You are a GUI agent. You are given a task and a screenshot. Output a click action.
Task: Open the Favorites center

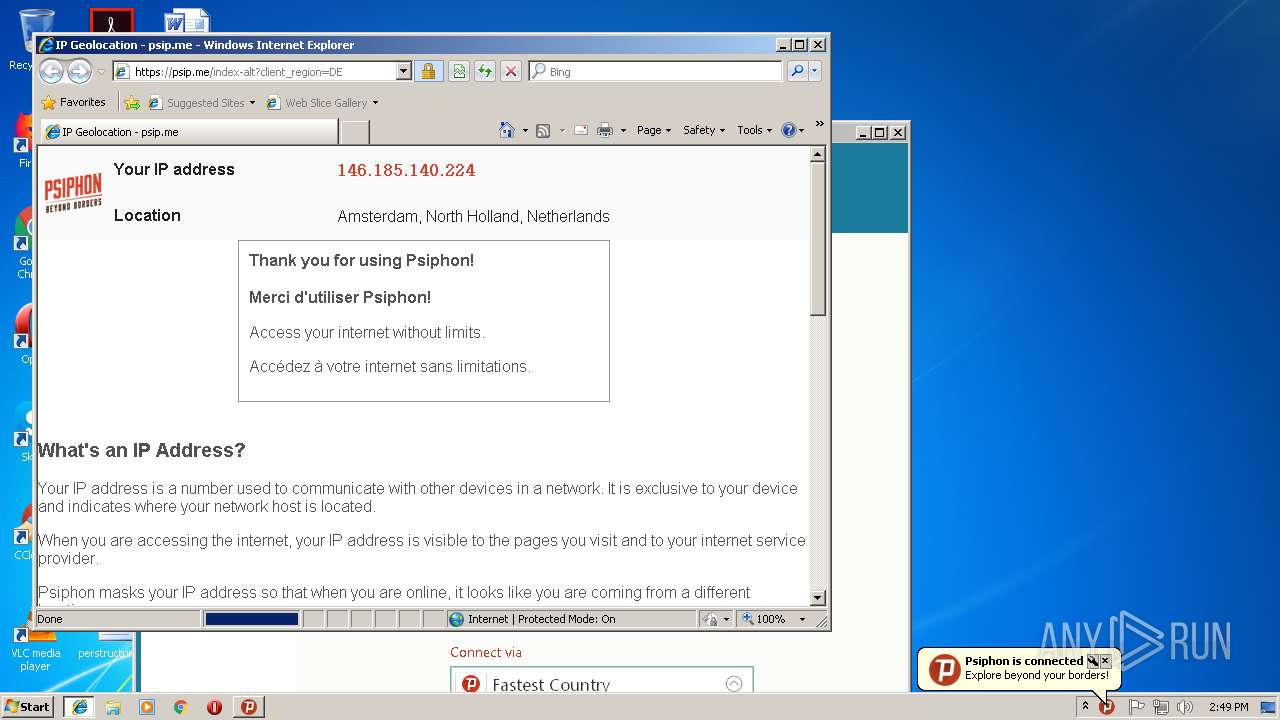pos(73,102)
